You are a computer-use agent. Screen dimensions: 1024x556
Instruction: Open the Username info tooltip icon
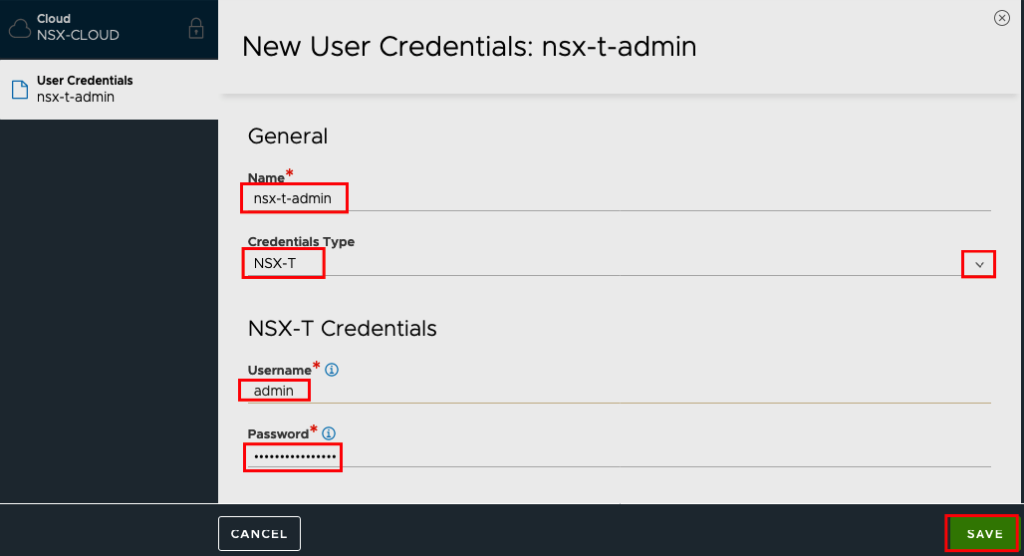332,370
